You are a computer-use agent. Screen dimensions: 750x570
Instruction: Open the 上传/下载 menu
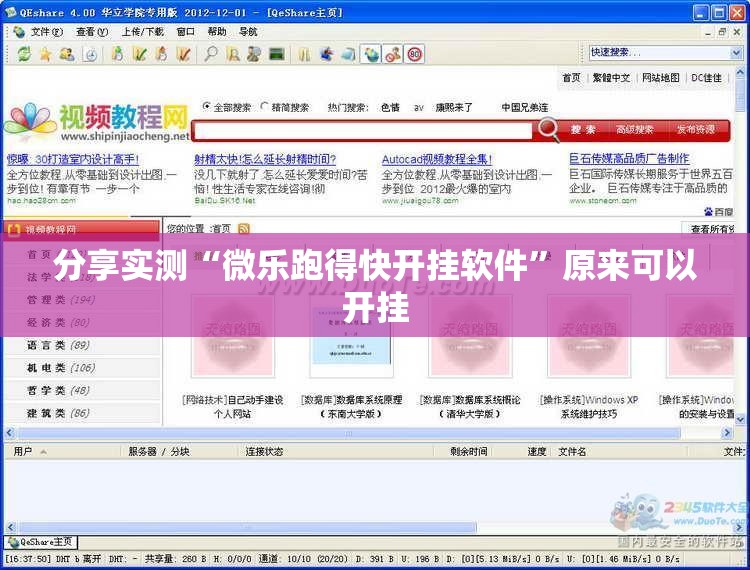tap(142, 31)
